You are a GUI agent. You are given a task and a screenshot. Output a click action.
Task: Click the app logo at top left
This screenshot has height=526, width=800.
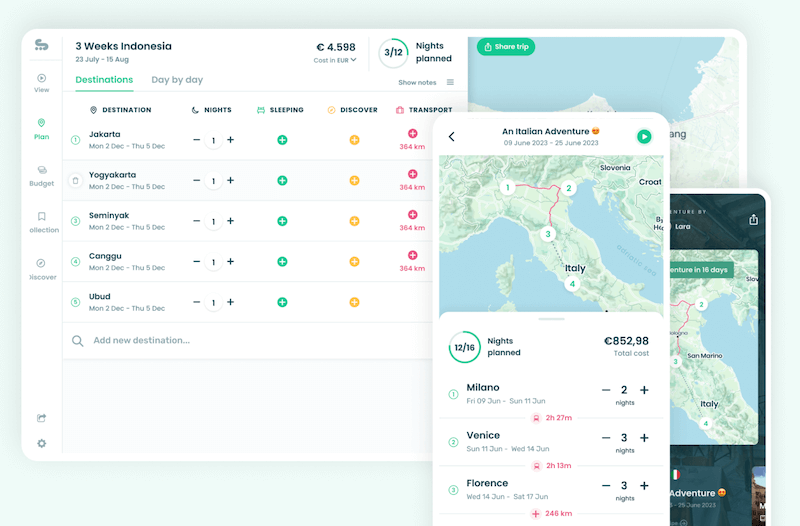pyautogui.click(x=41, y=45)
